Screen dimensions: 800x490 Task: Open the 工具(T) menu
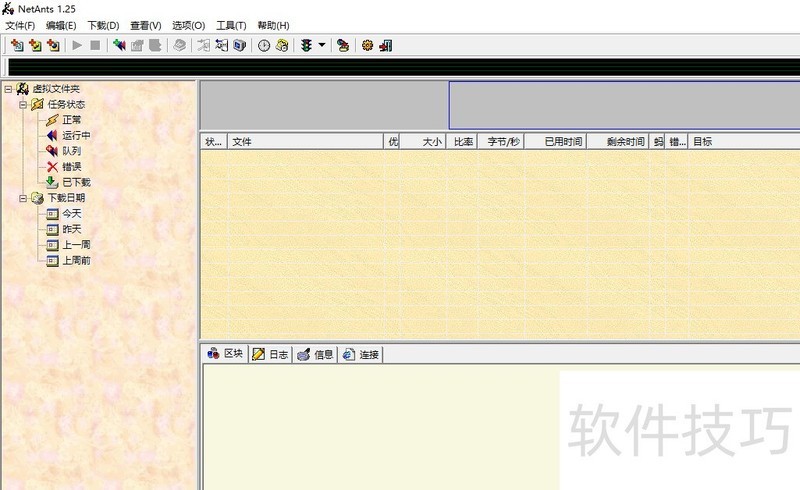tap(231, 26)
